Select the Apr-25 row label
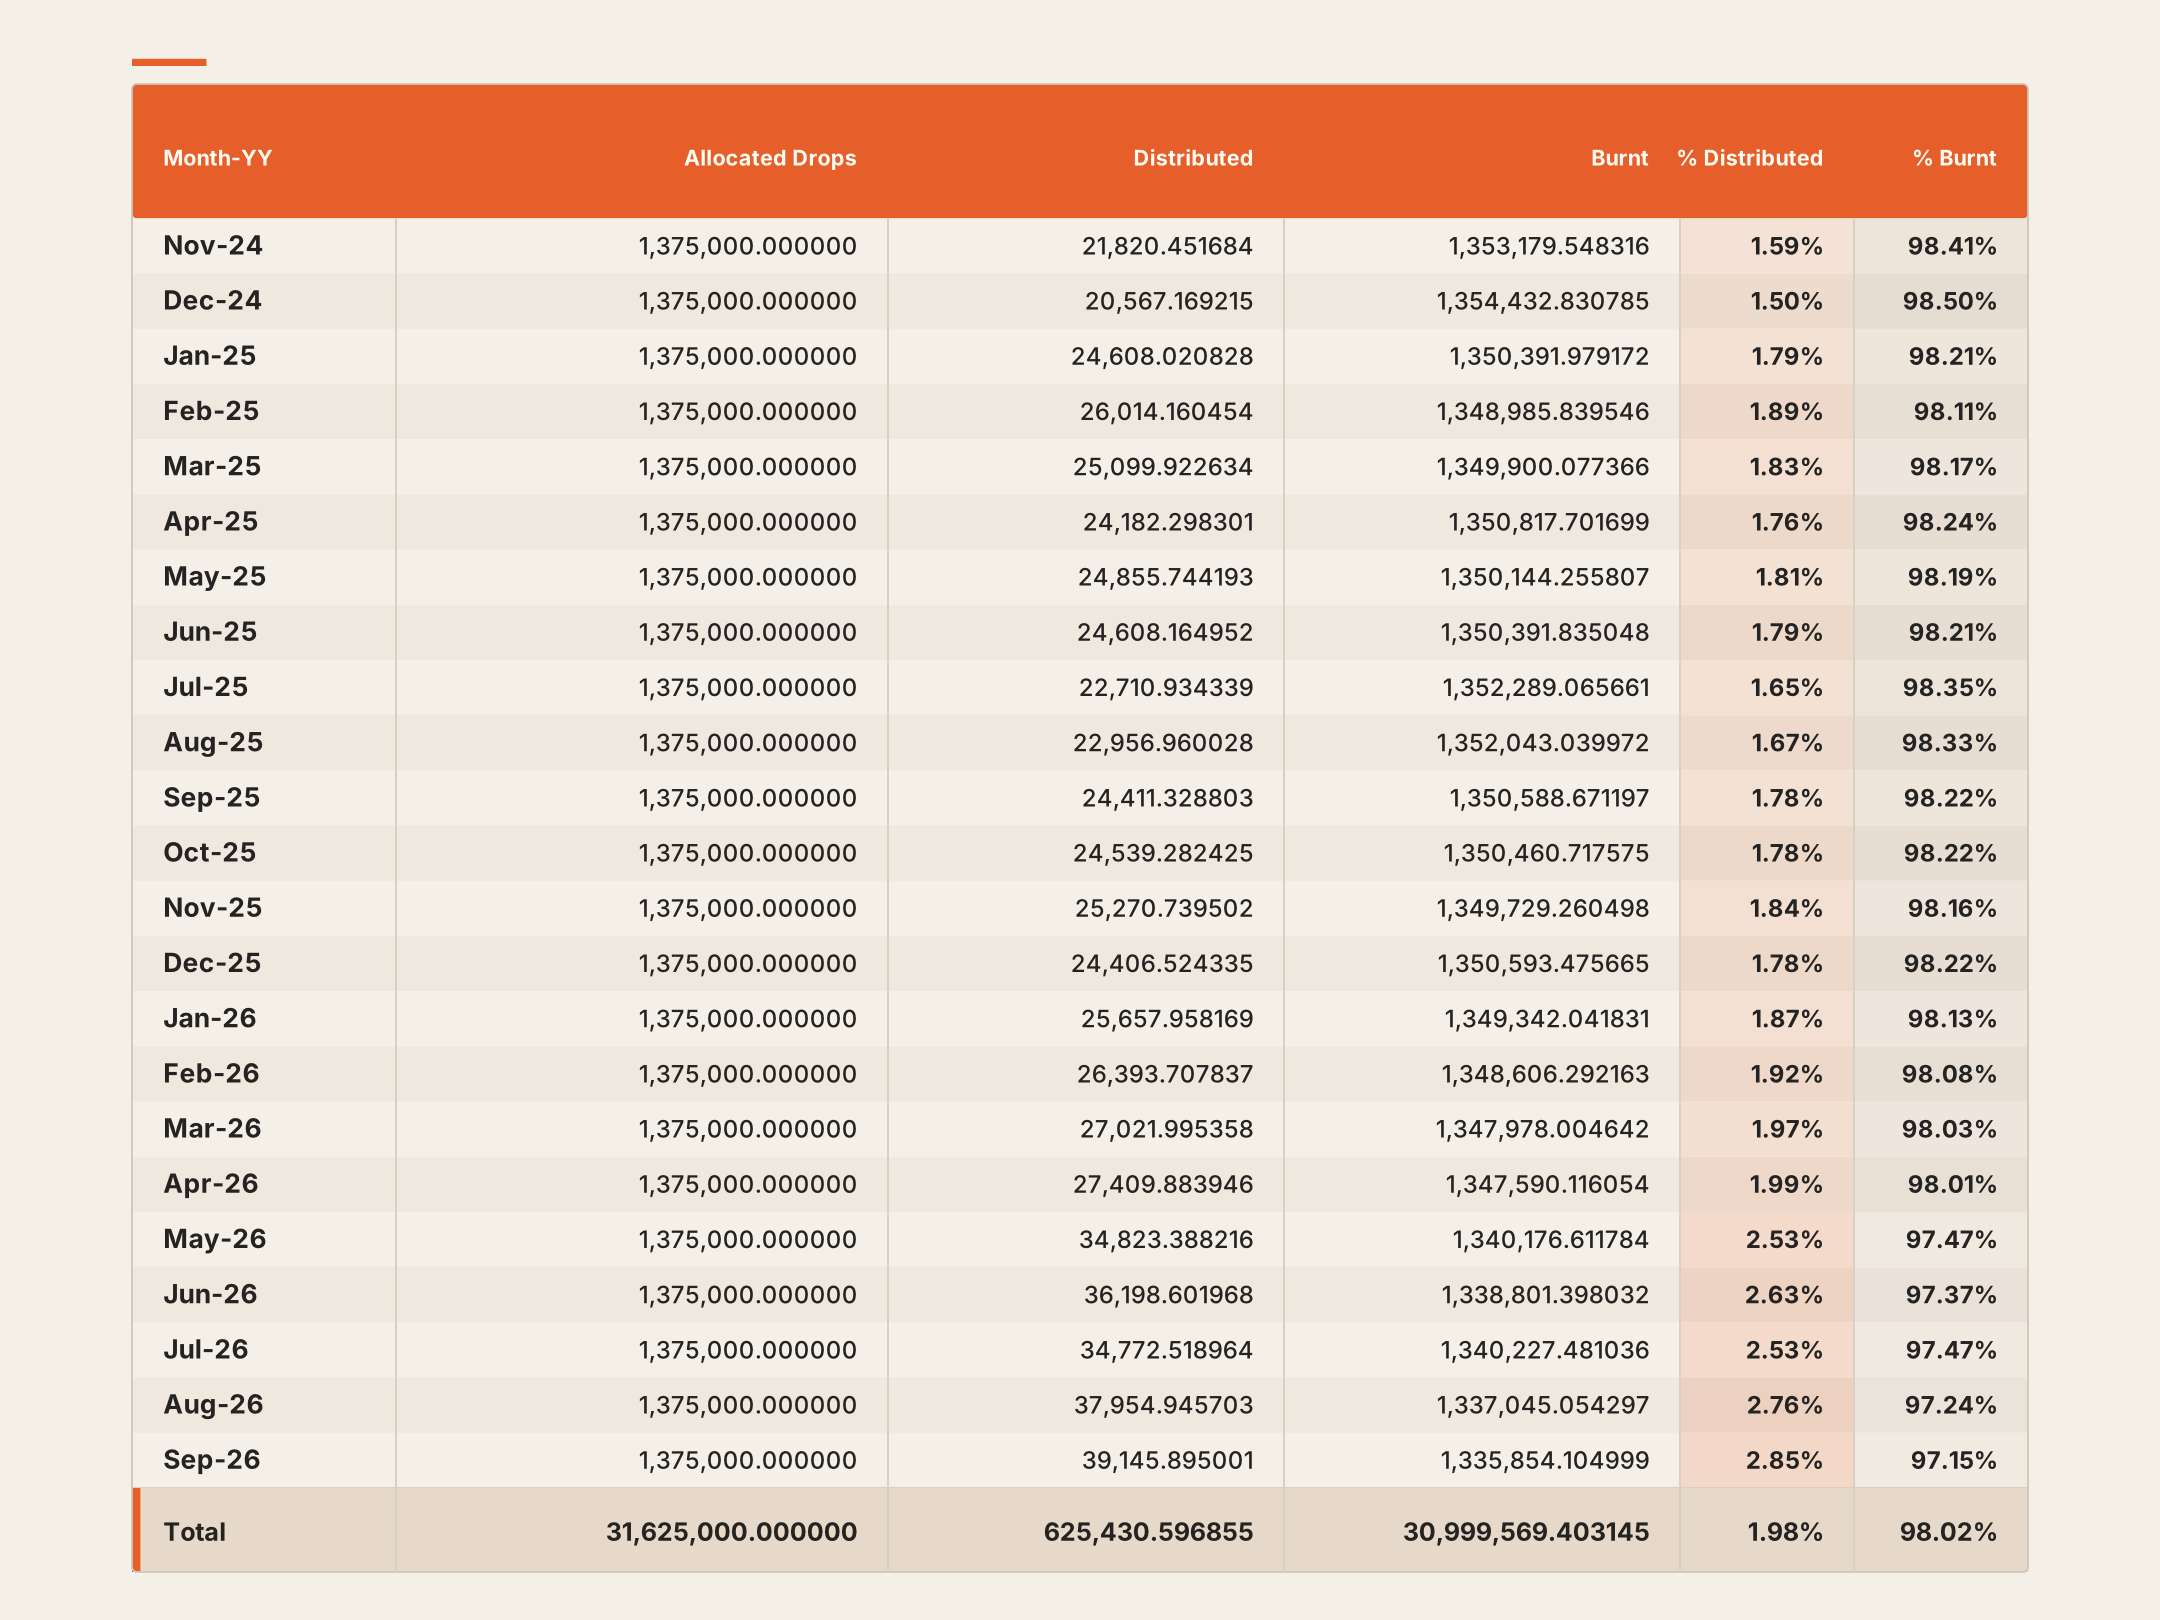Viewport: 2160px width, 1620px height. [x=210, y=521]
